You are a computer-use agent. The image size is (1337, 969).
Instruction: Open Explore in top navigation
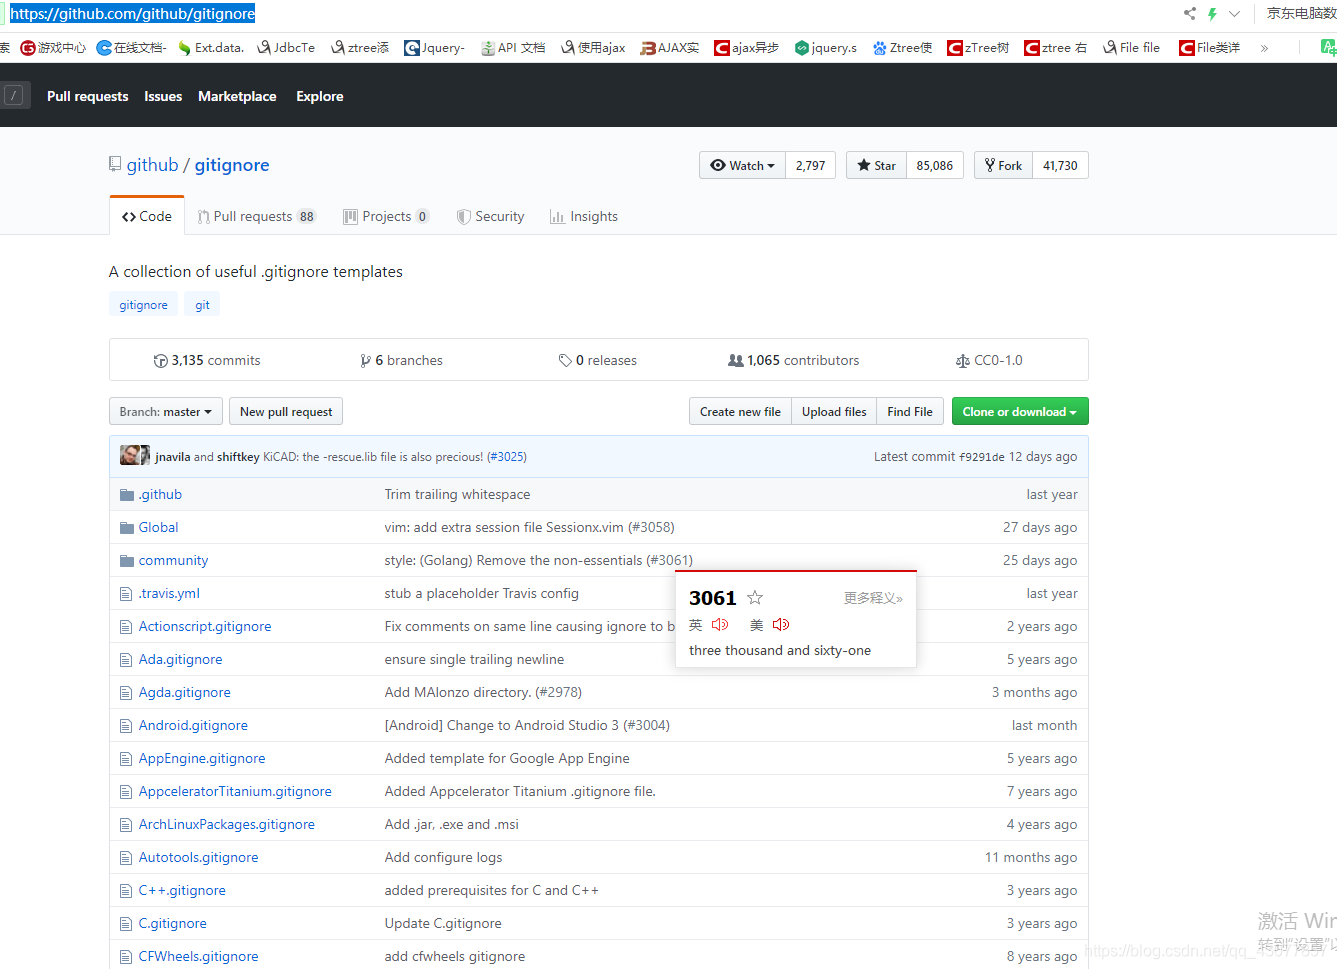[x=320, y=96]
